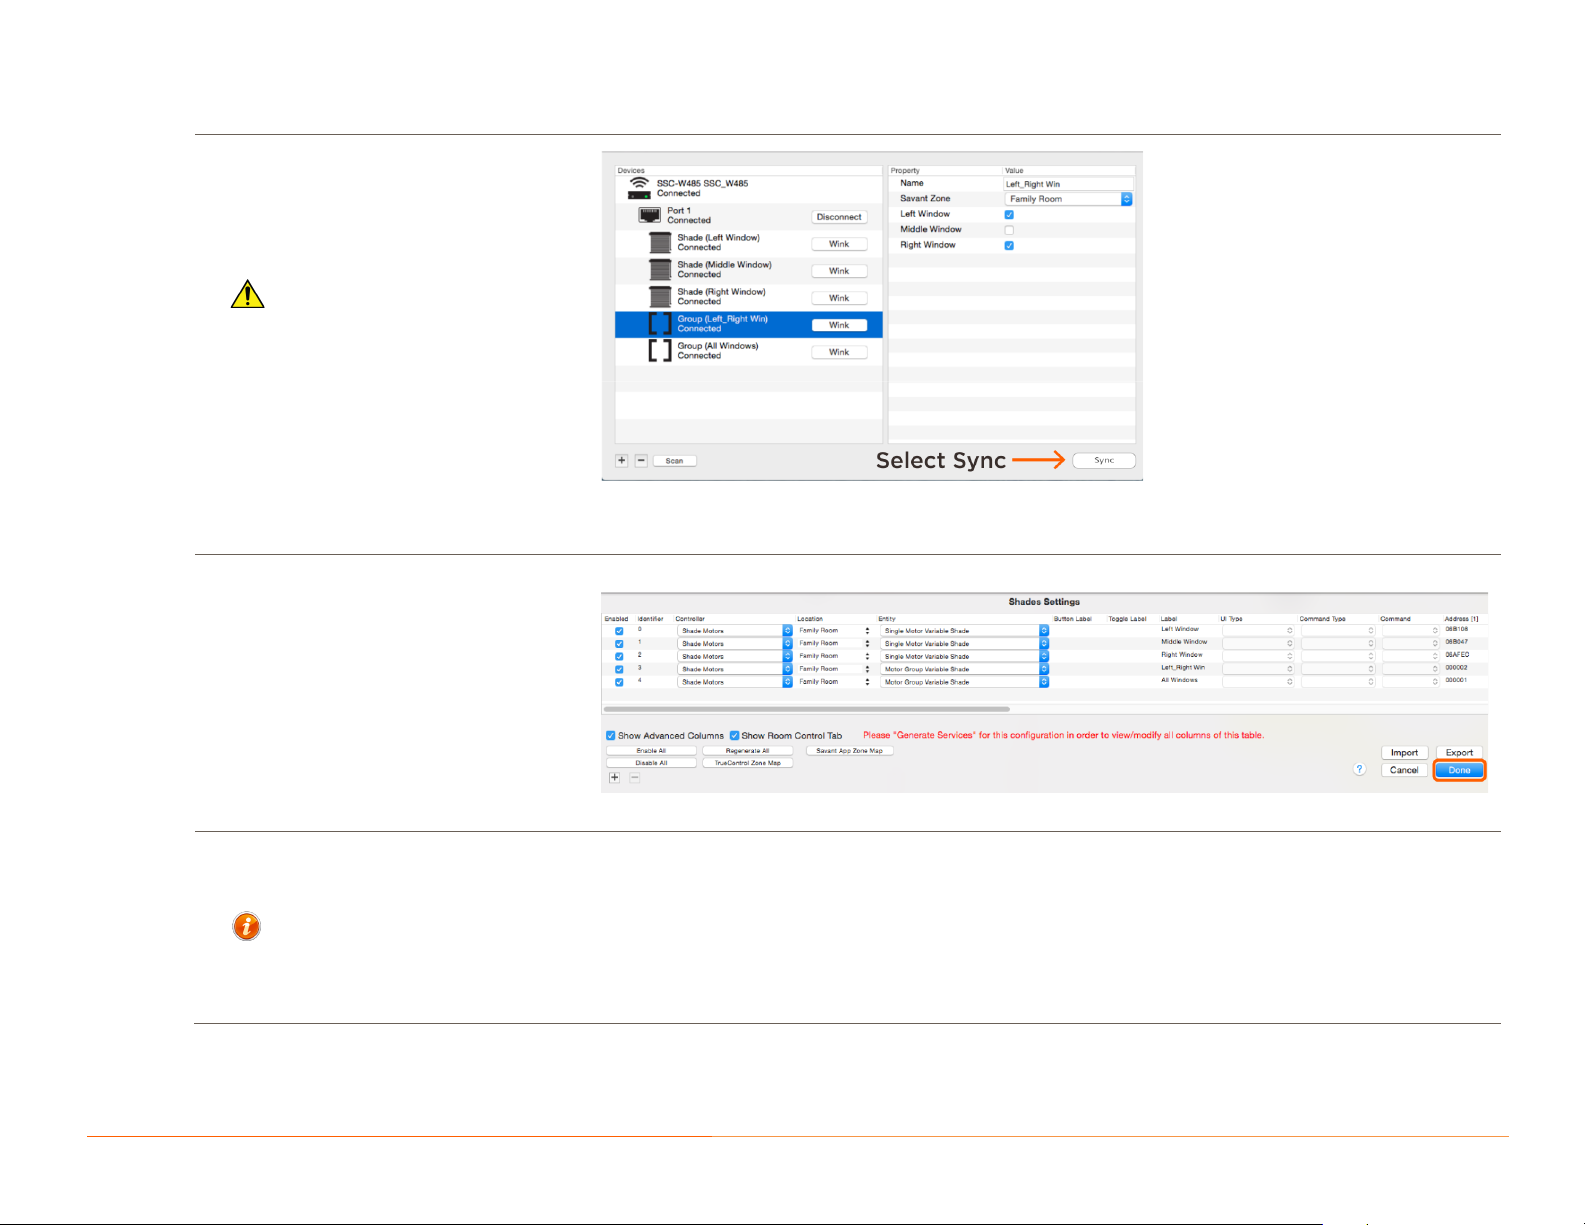The height and width of the screenshot is (1225, 1585).
Task: Open the Savant App Zone Map
Action: pos(850,751)
